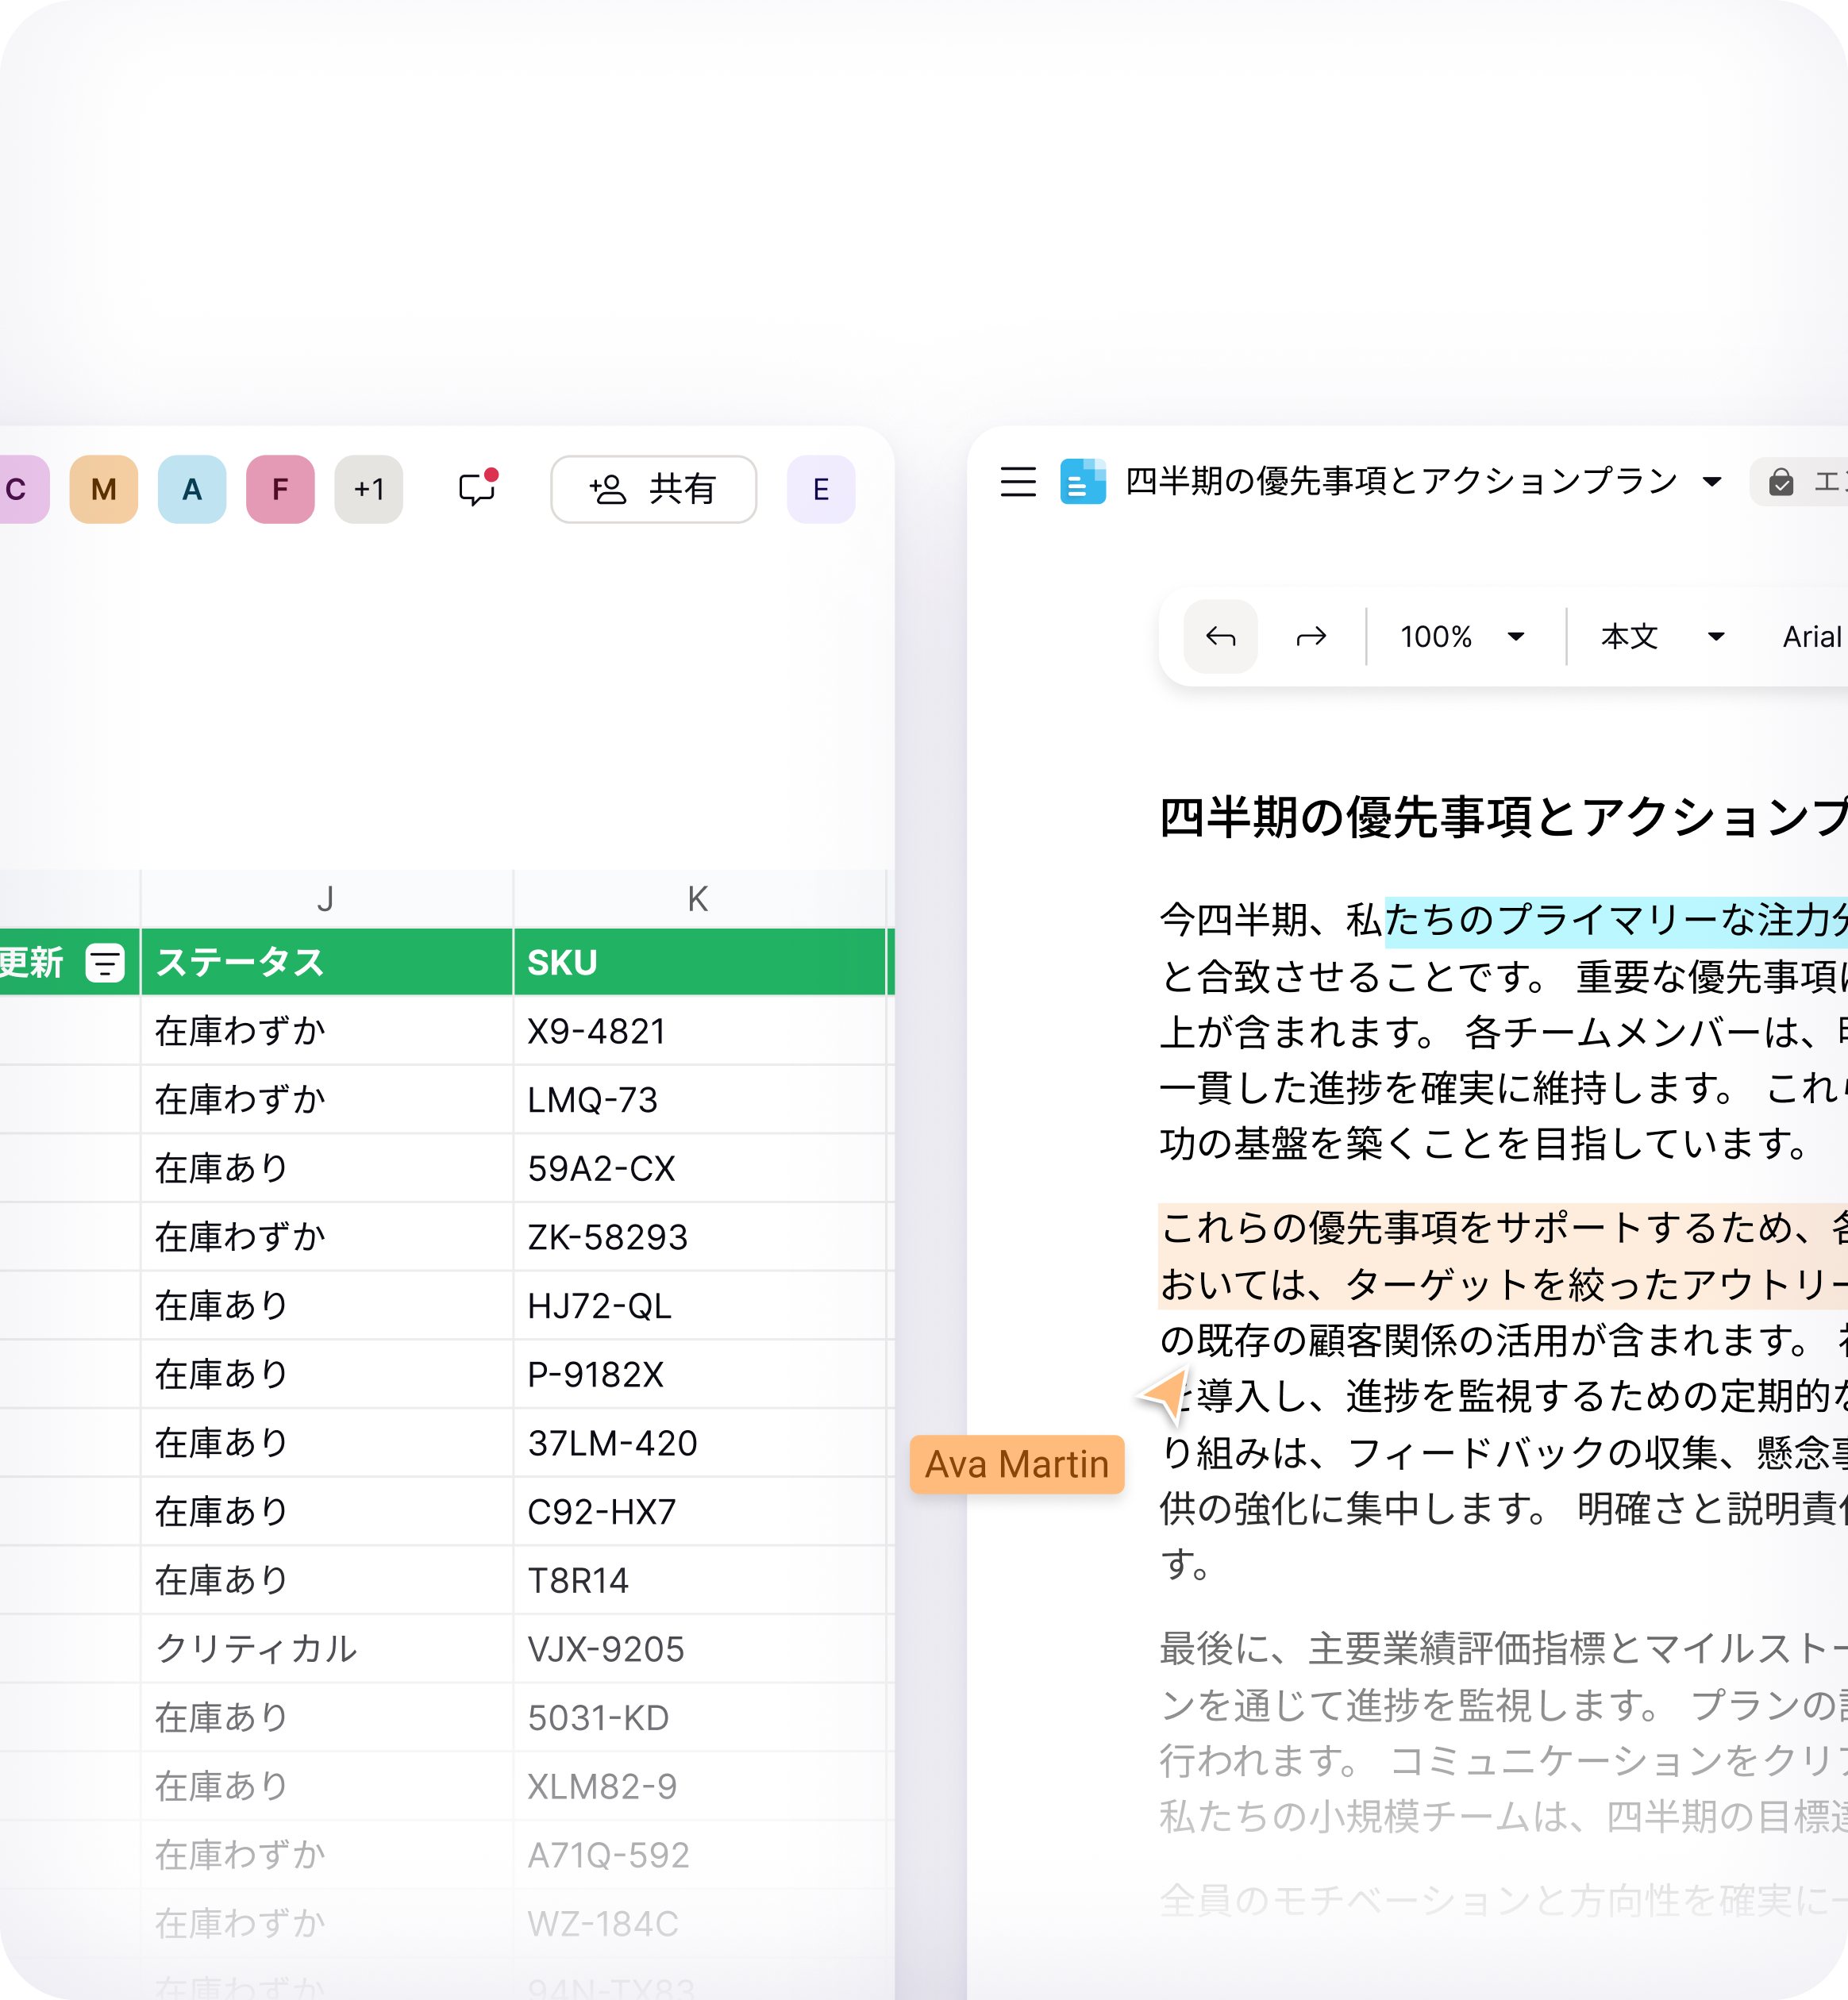
Task: Select the status cell beside 5031-KD
Action: pos(326,1717)
